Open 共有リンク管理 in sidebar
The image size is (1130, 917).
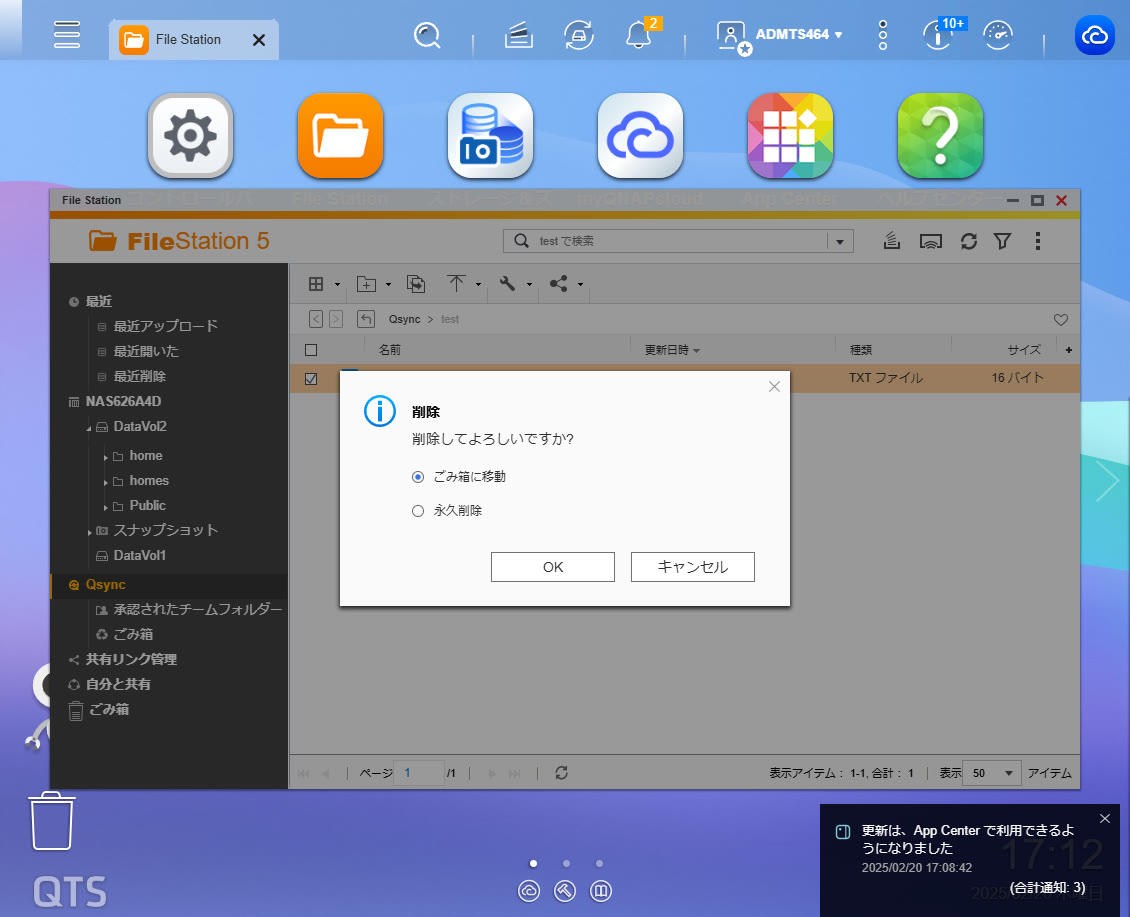click(x=130, y=659)
